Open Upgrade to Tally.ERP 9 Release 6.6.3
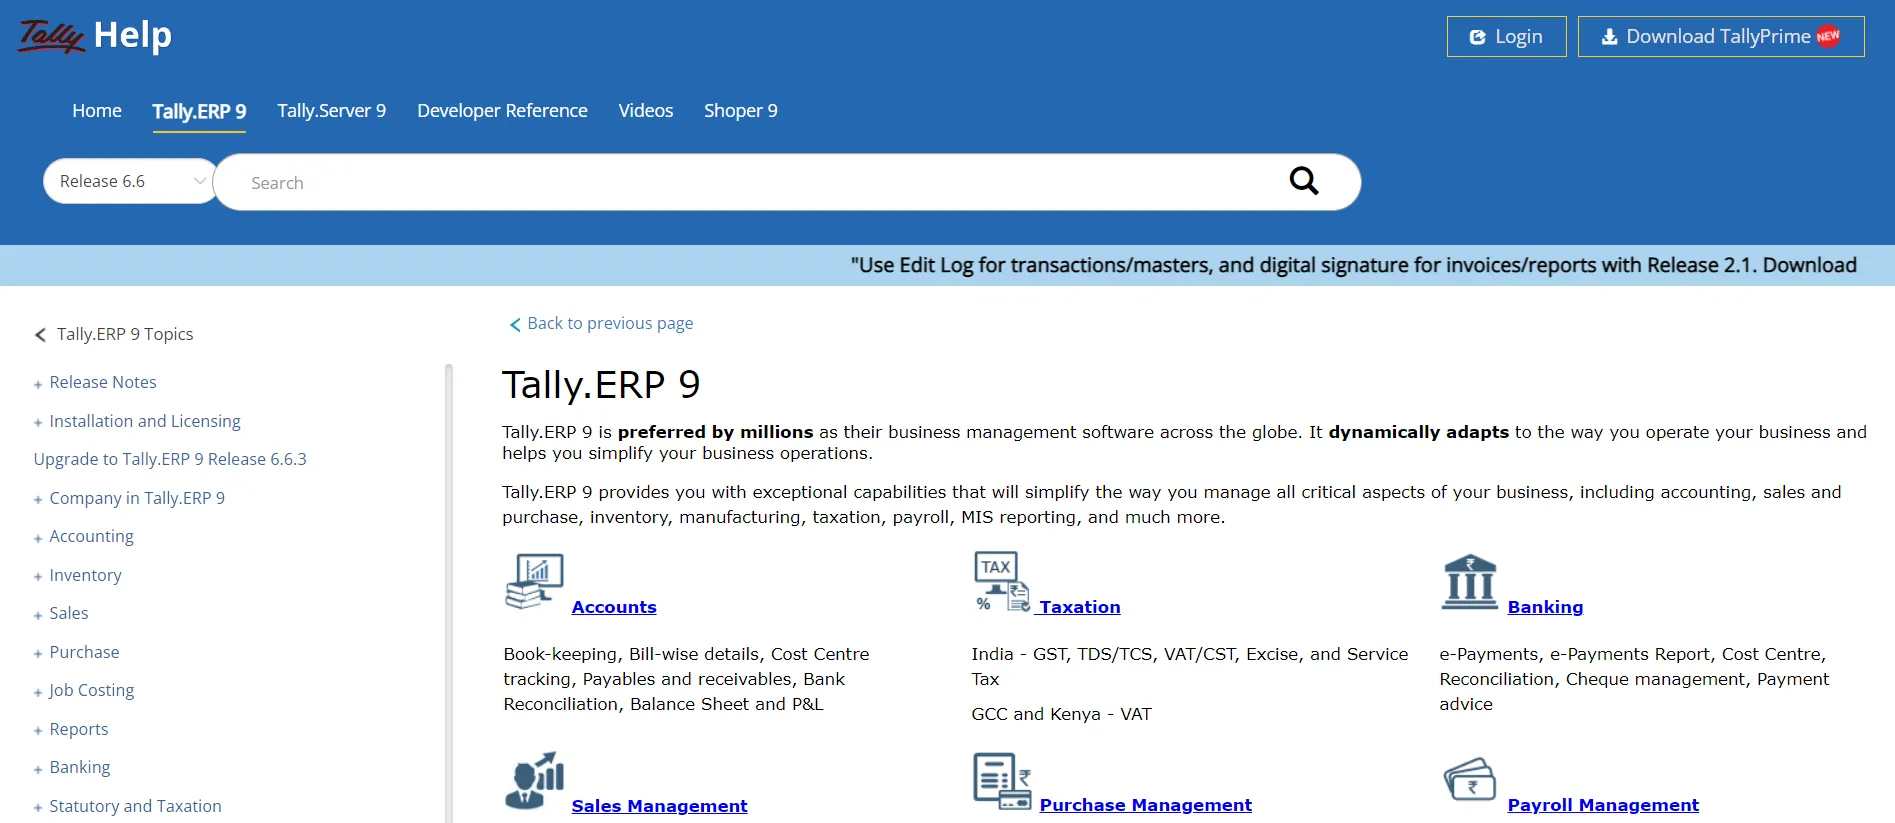Image resolution: width=1895 pixels, height=823 pixels. point(170,459)
